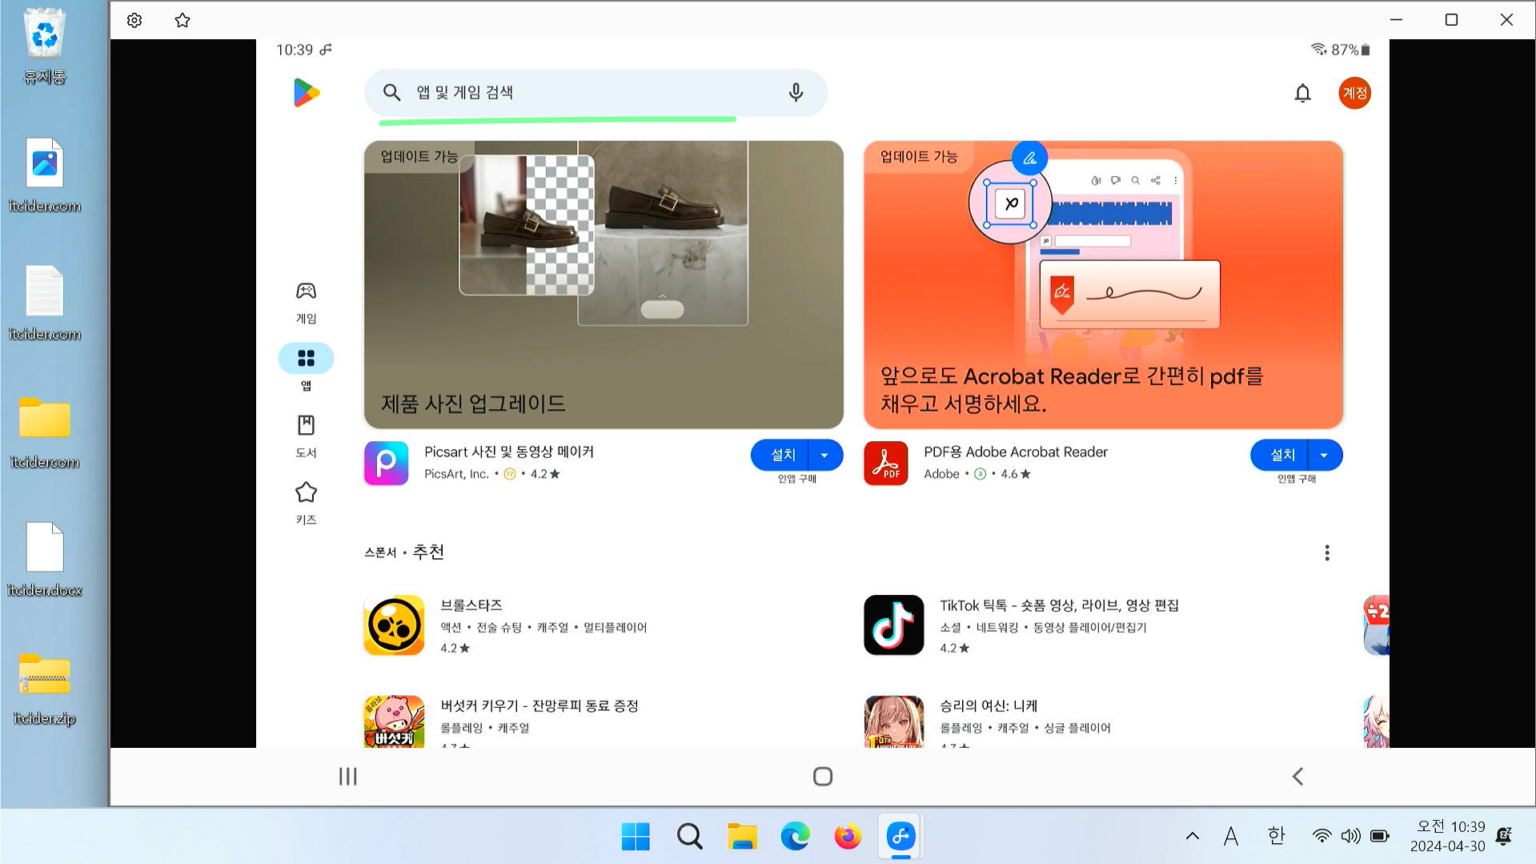
Task: Open Firefox from the Windows taskbar
Action: point(847,836)
